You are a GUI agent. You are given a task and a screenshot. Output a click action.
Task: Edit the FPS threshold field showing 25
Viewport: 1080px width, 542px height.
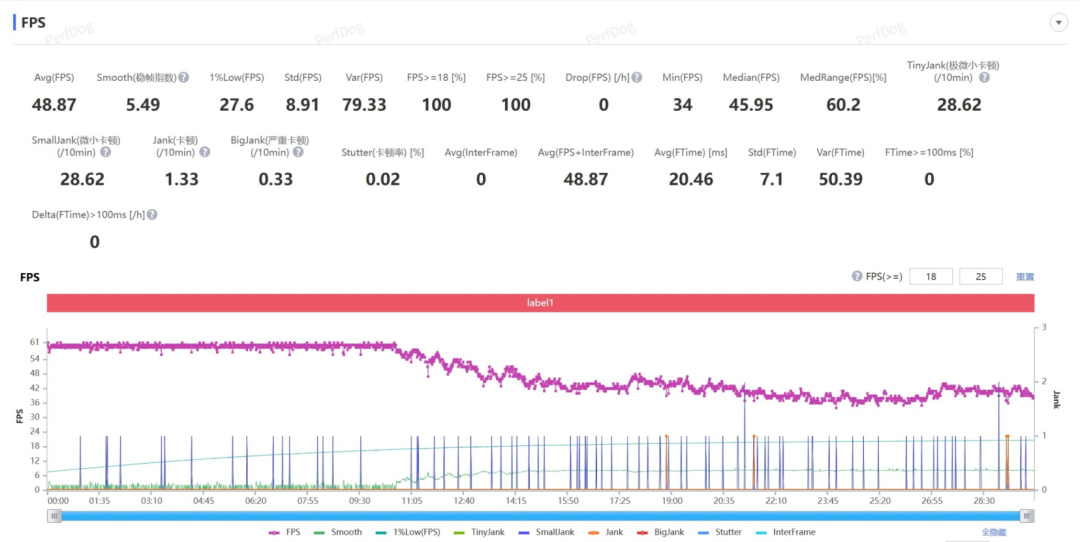[981, 276]
